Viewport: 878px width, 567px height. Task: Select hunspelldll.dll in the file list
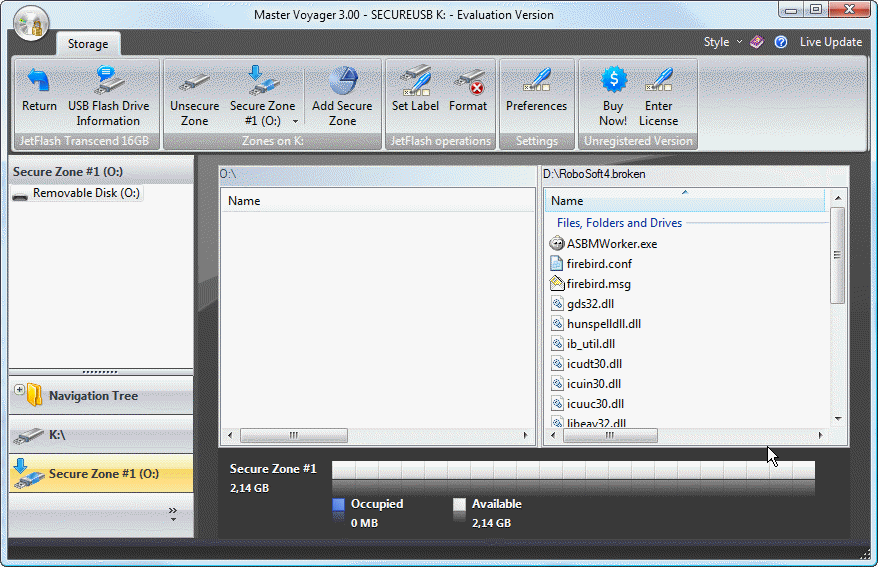point(604,324)
